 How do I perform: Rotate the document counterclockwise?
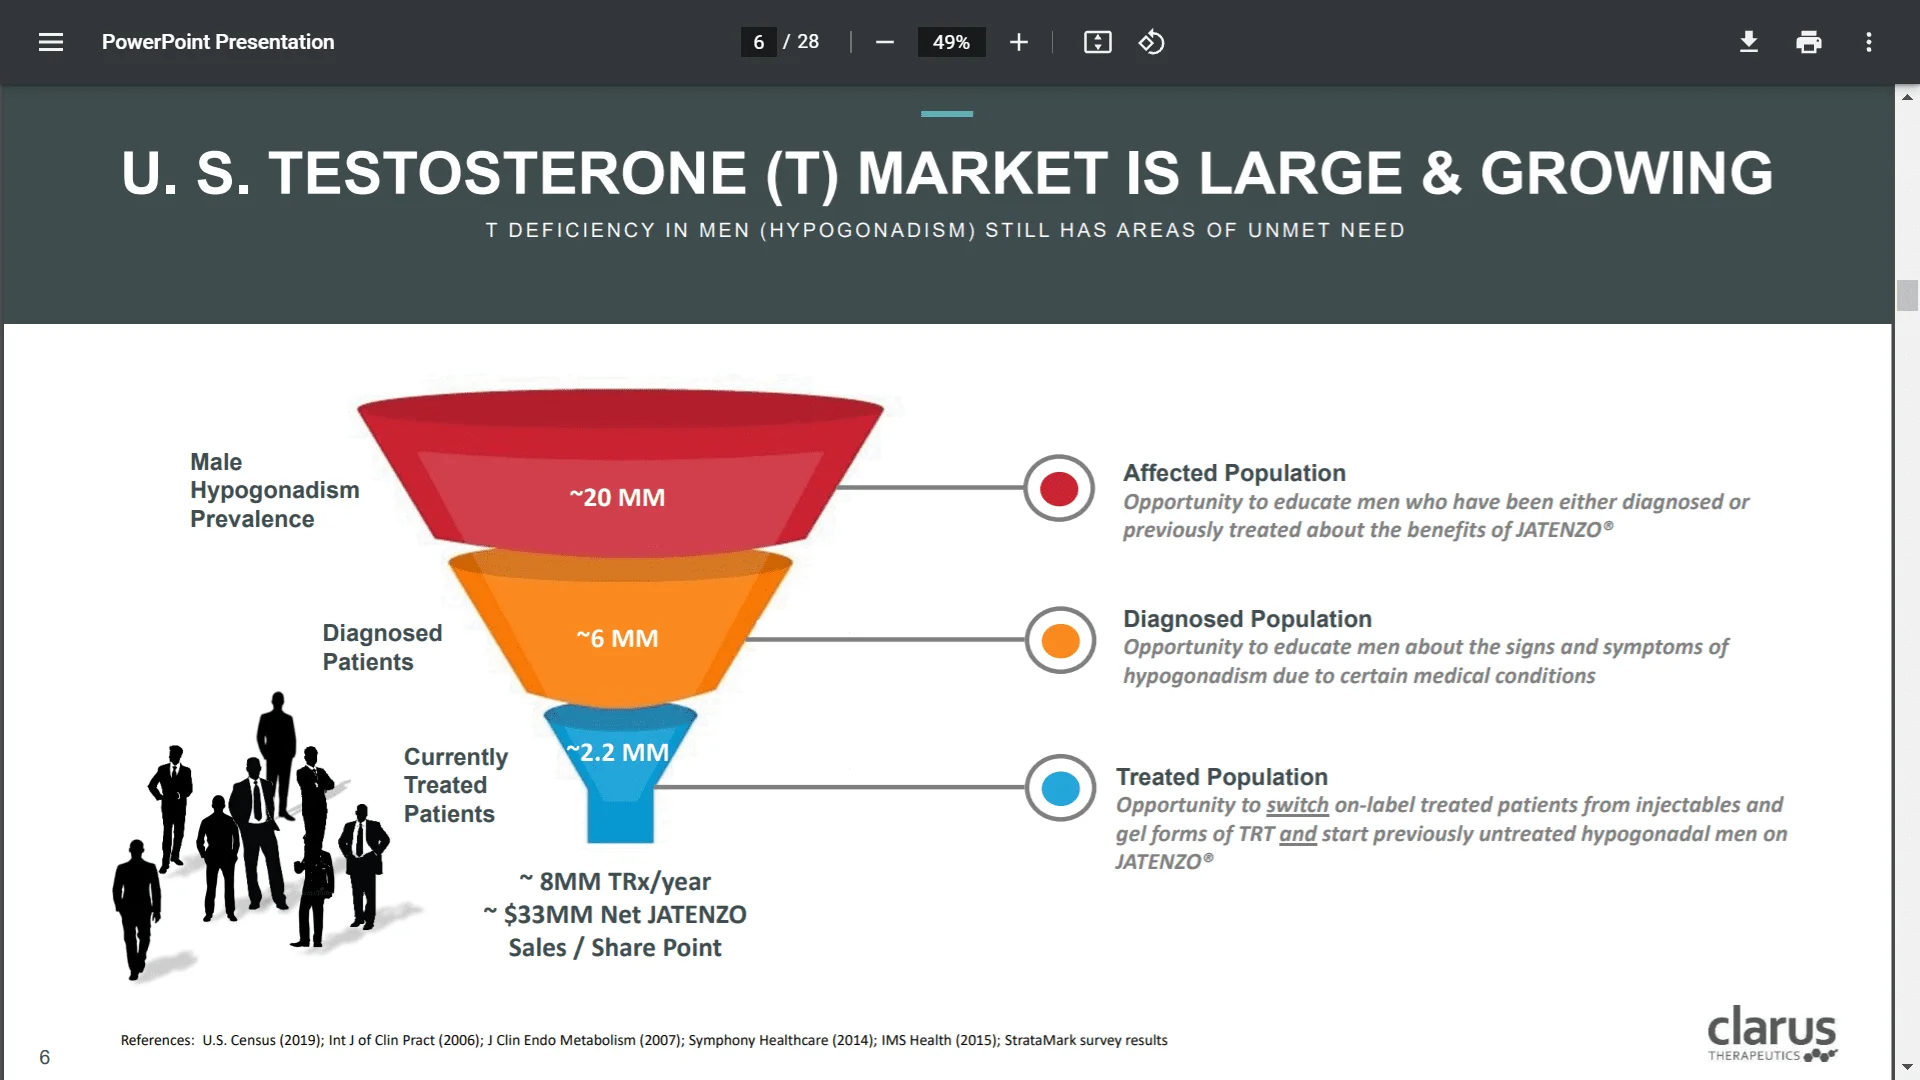(1151, 42)
